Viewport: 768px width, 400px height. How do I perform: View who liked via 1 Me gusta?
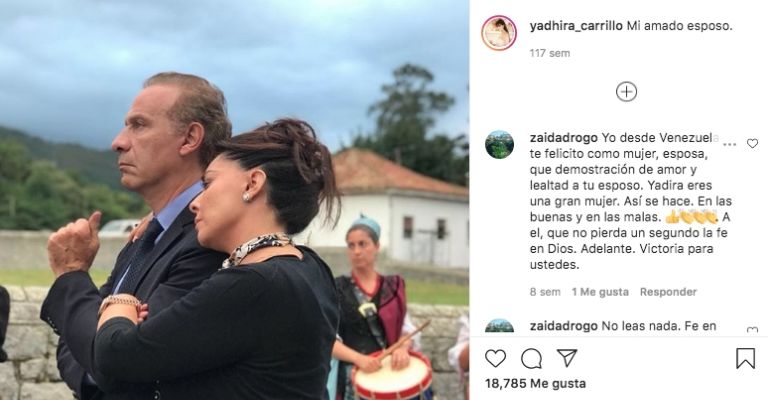coord(600,292)
